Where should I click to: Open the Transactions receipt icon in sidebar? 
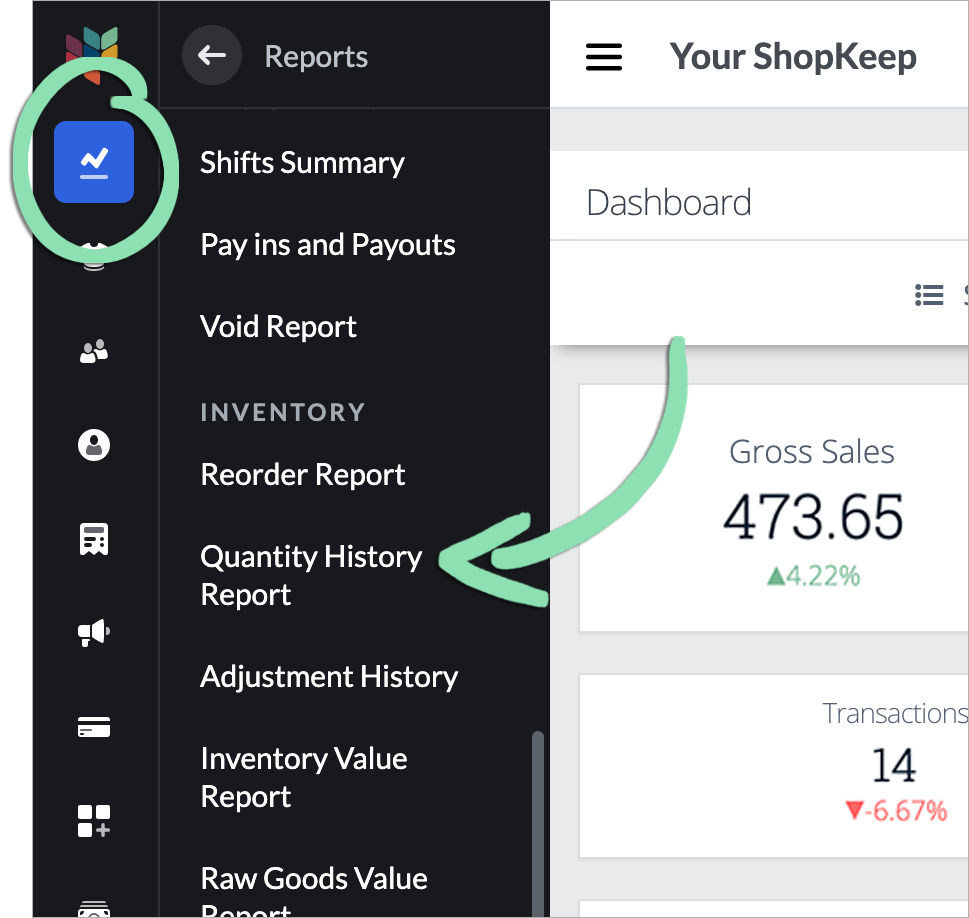click(x=94, y=539)
